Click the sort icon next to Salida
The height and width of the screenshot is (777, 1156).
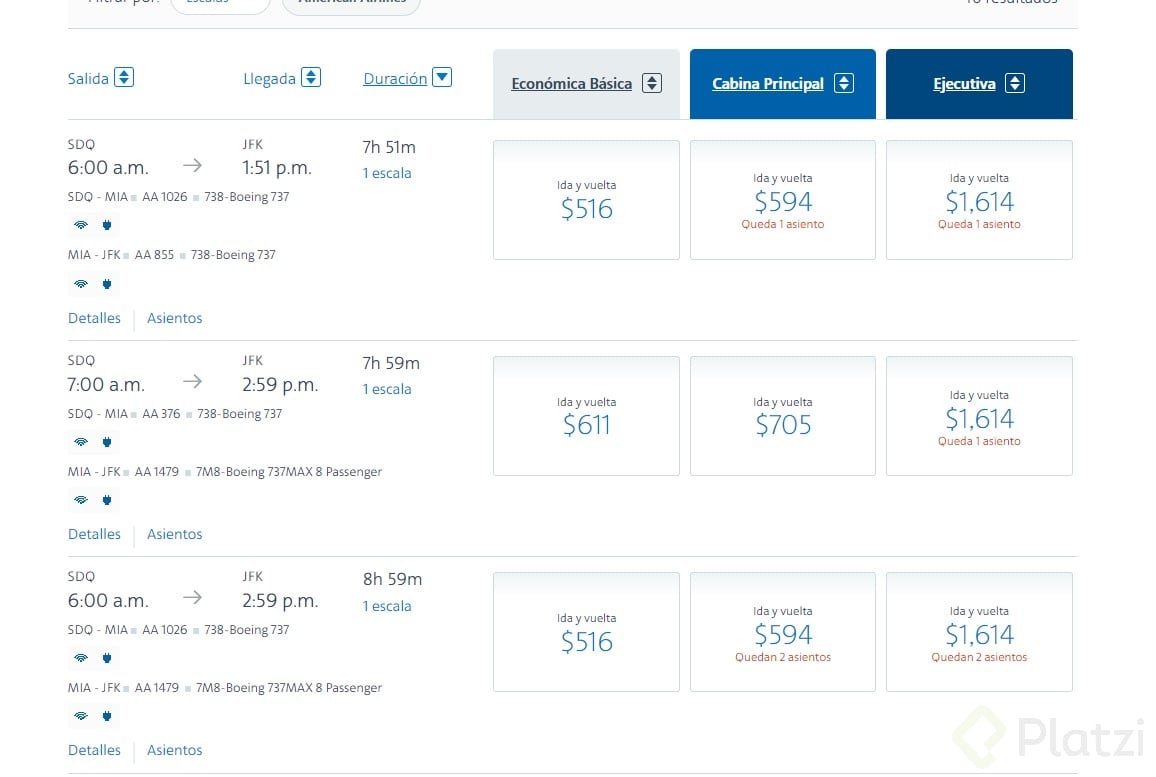124,77
